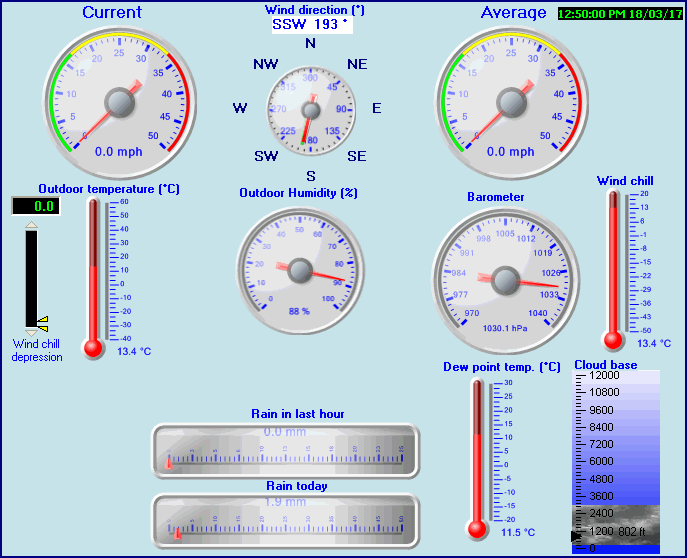Click the Cloud base altitude chart
This screenshot has width=687, height=558.
coord(616,462)
